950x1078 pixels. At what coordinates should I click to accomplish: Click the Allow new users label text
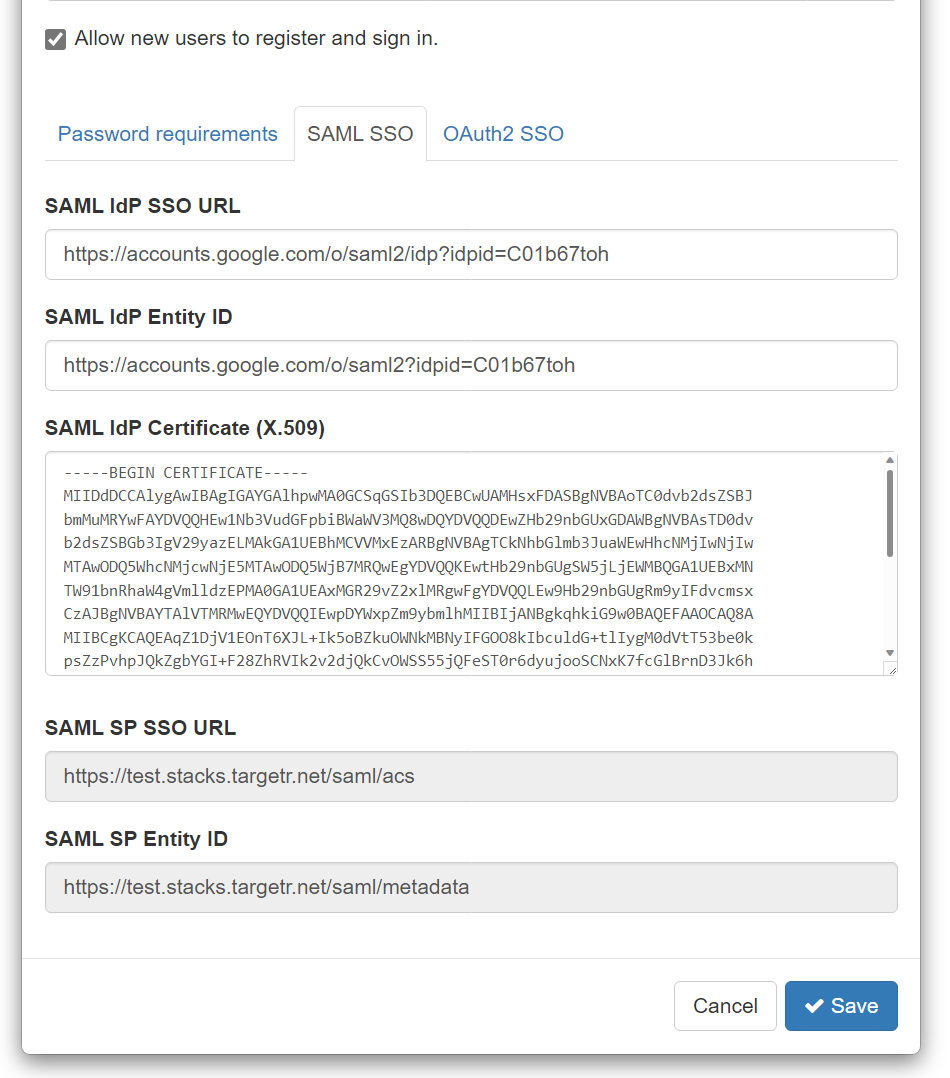pyautogui.click(x=256, y=38)
